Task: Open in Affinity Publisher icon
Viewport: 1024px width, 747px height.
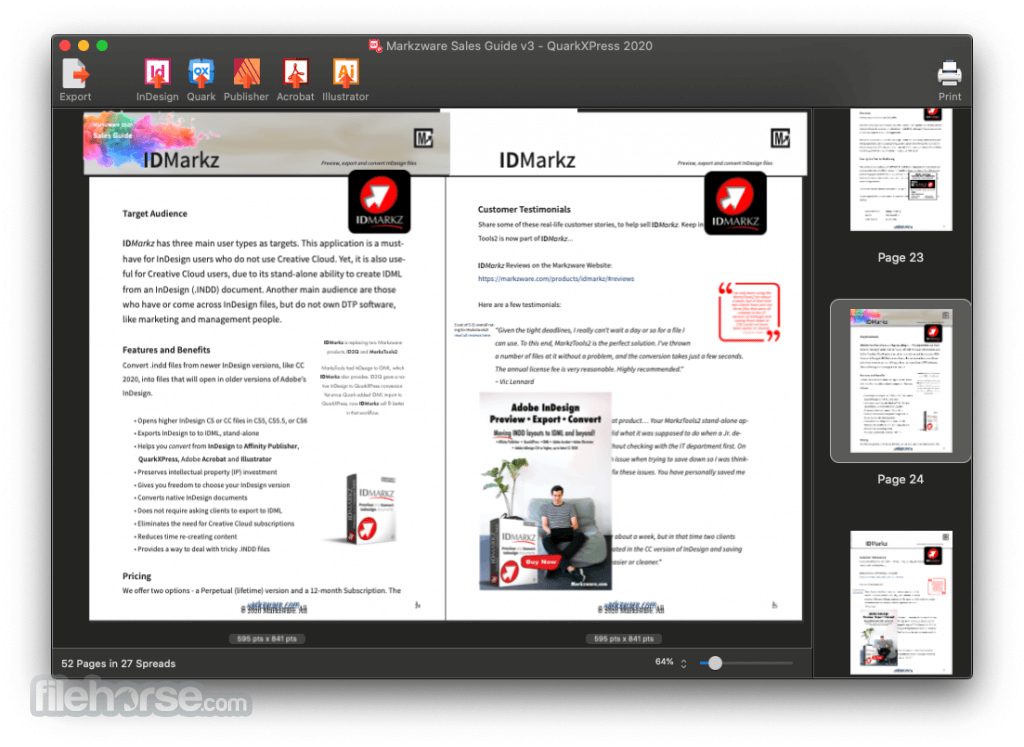Action: pyautogui.click(x=246, y=73)
